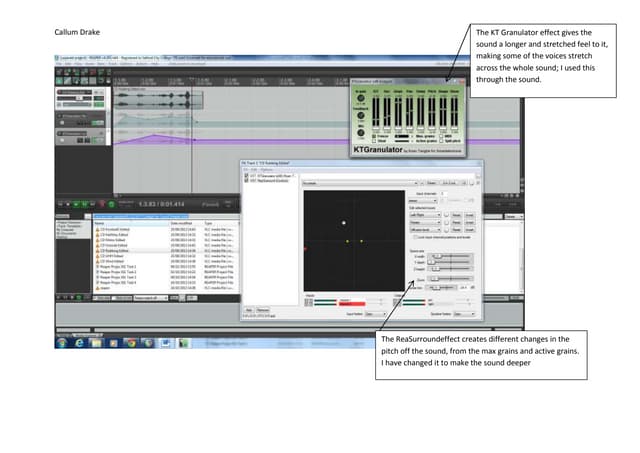640x453 pixels.
Task: Select the white speaker dot in ReaSurround
Action: [342, 222]
